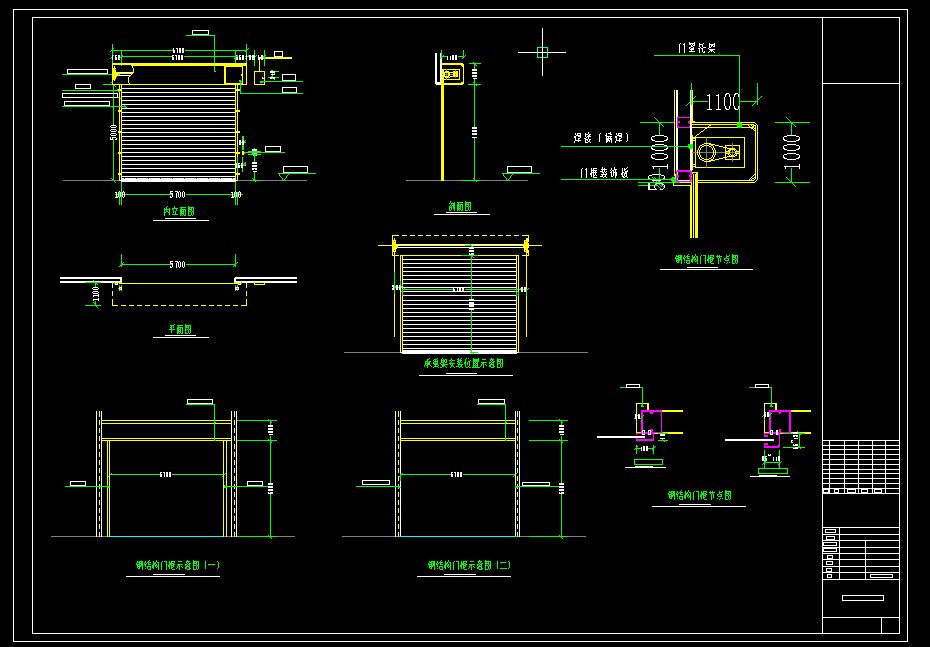The height and width of the screenshot is (647, 930).
Task: Select the 门框装饰板 annotation label
Action: pos(604,173)
